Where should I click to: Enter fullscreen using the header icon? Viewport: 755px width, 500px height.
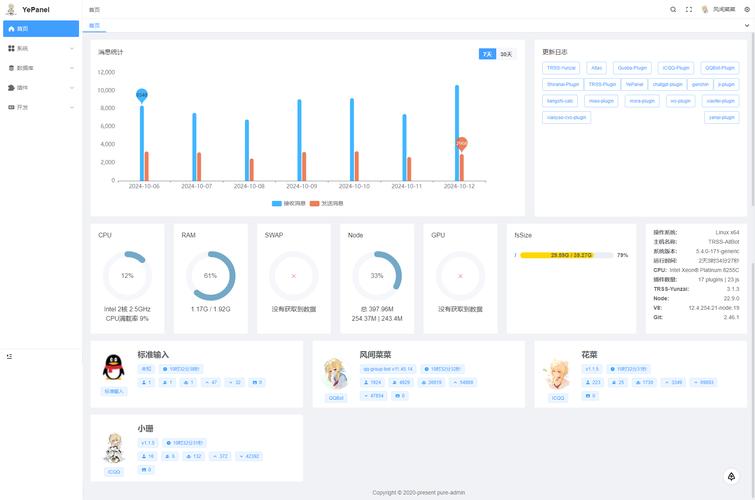tap(687, 9)
